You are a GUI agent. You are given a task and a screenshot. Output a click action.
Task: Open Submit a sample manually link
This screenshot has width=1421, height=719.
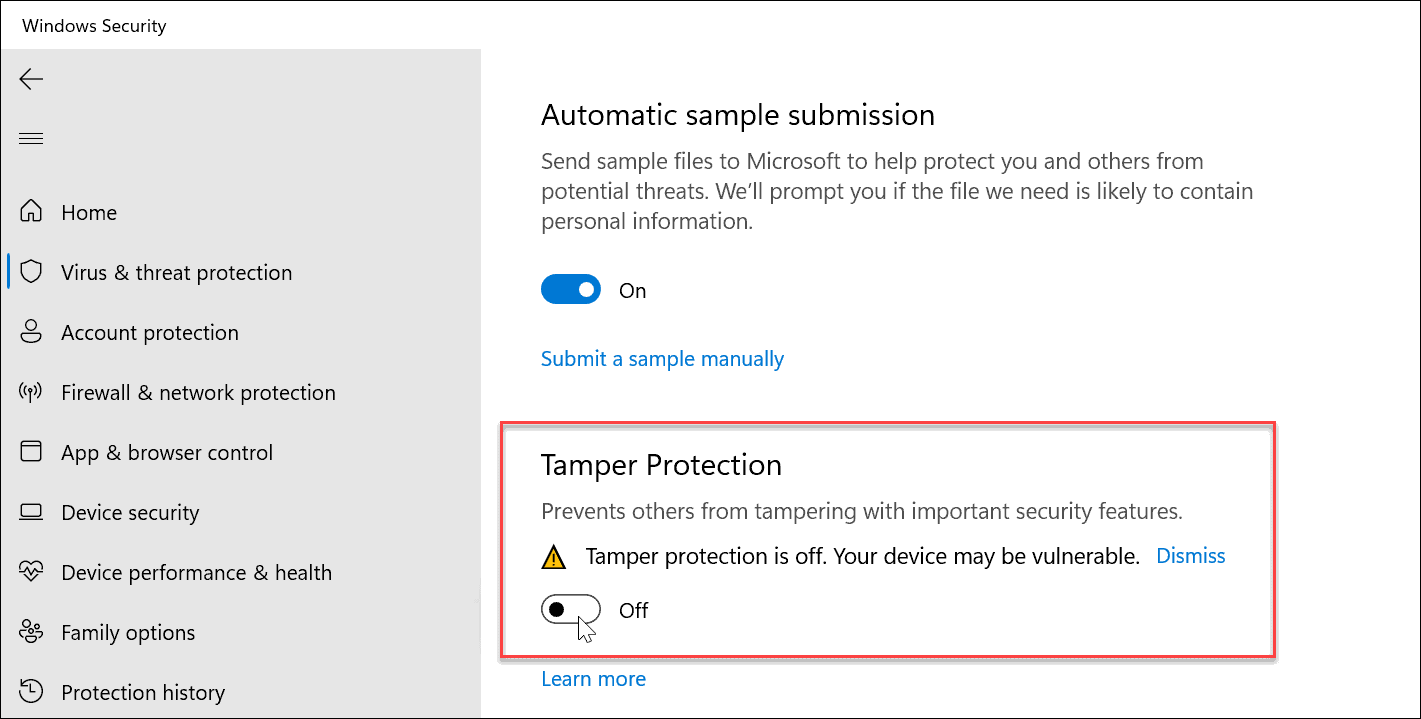coord(662,358)
